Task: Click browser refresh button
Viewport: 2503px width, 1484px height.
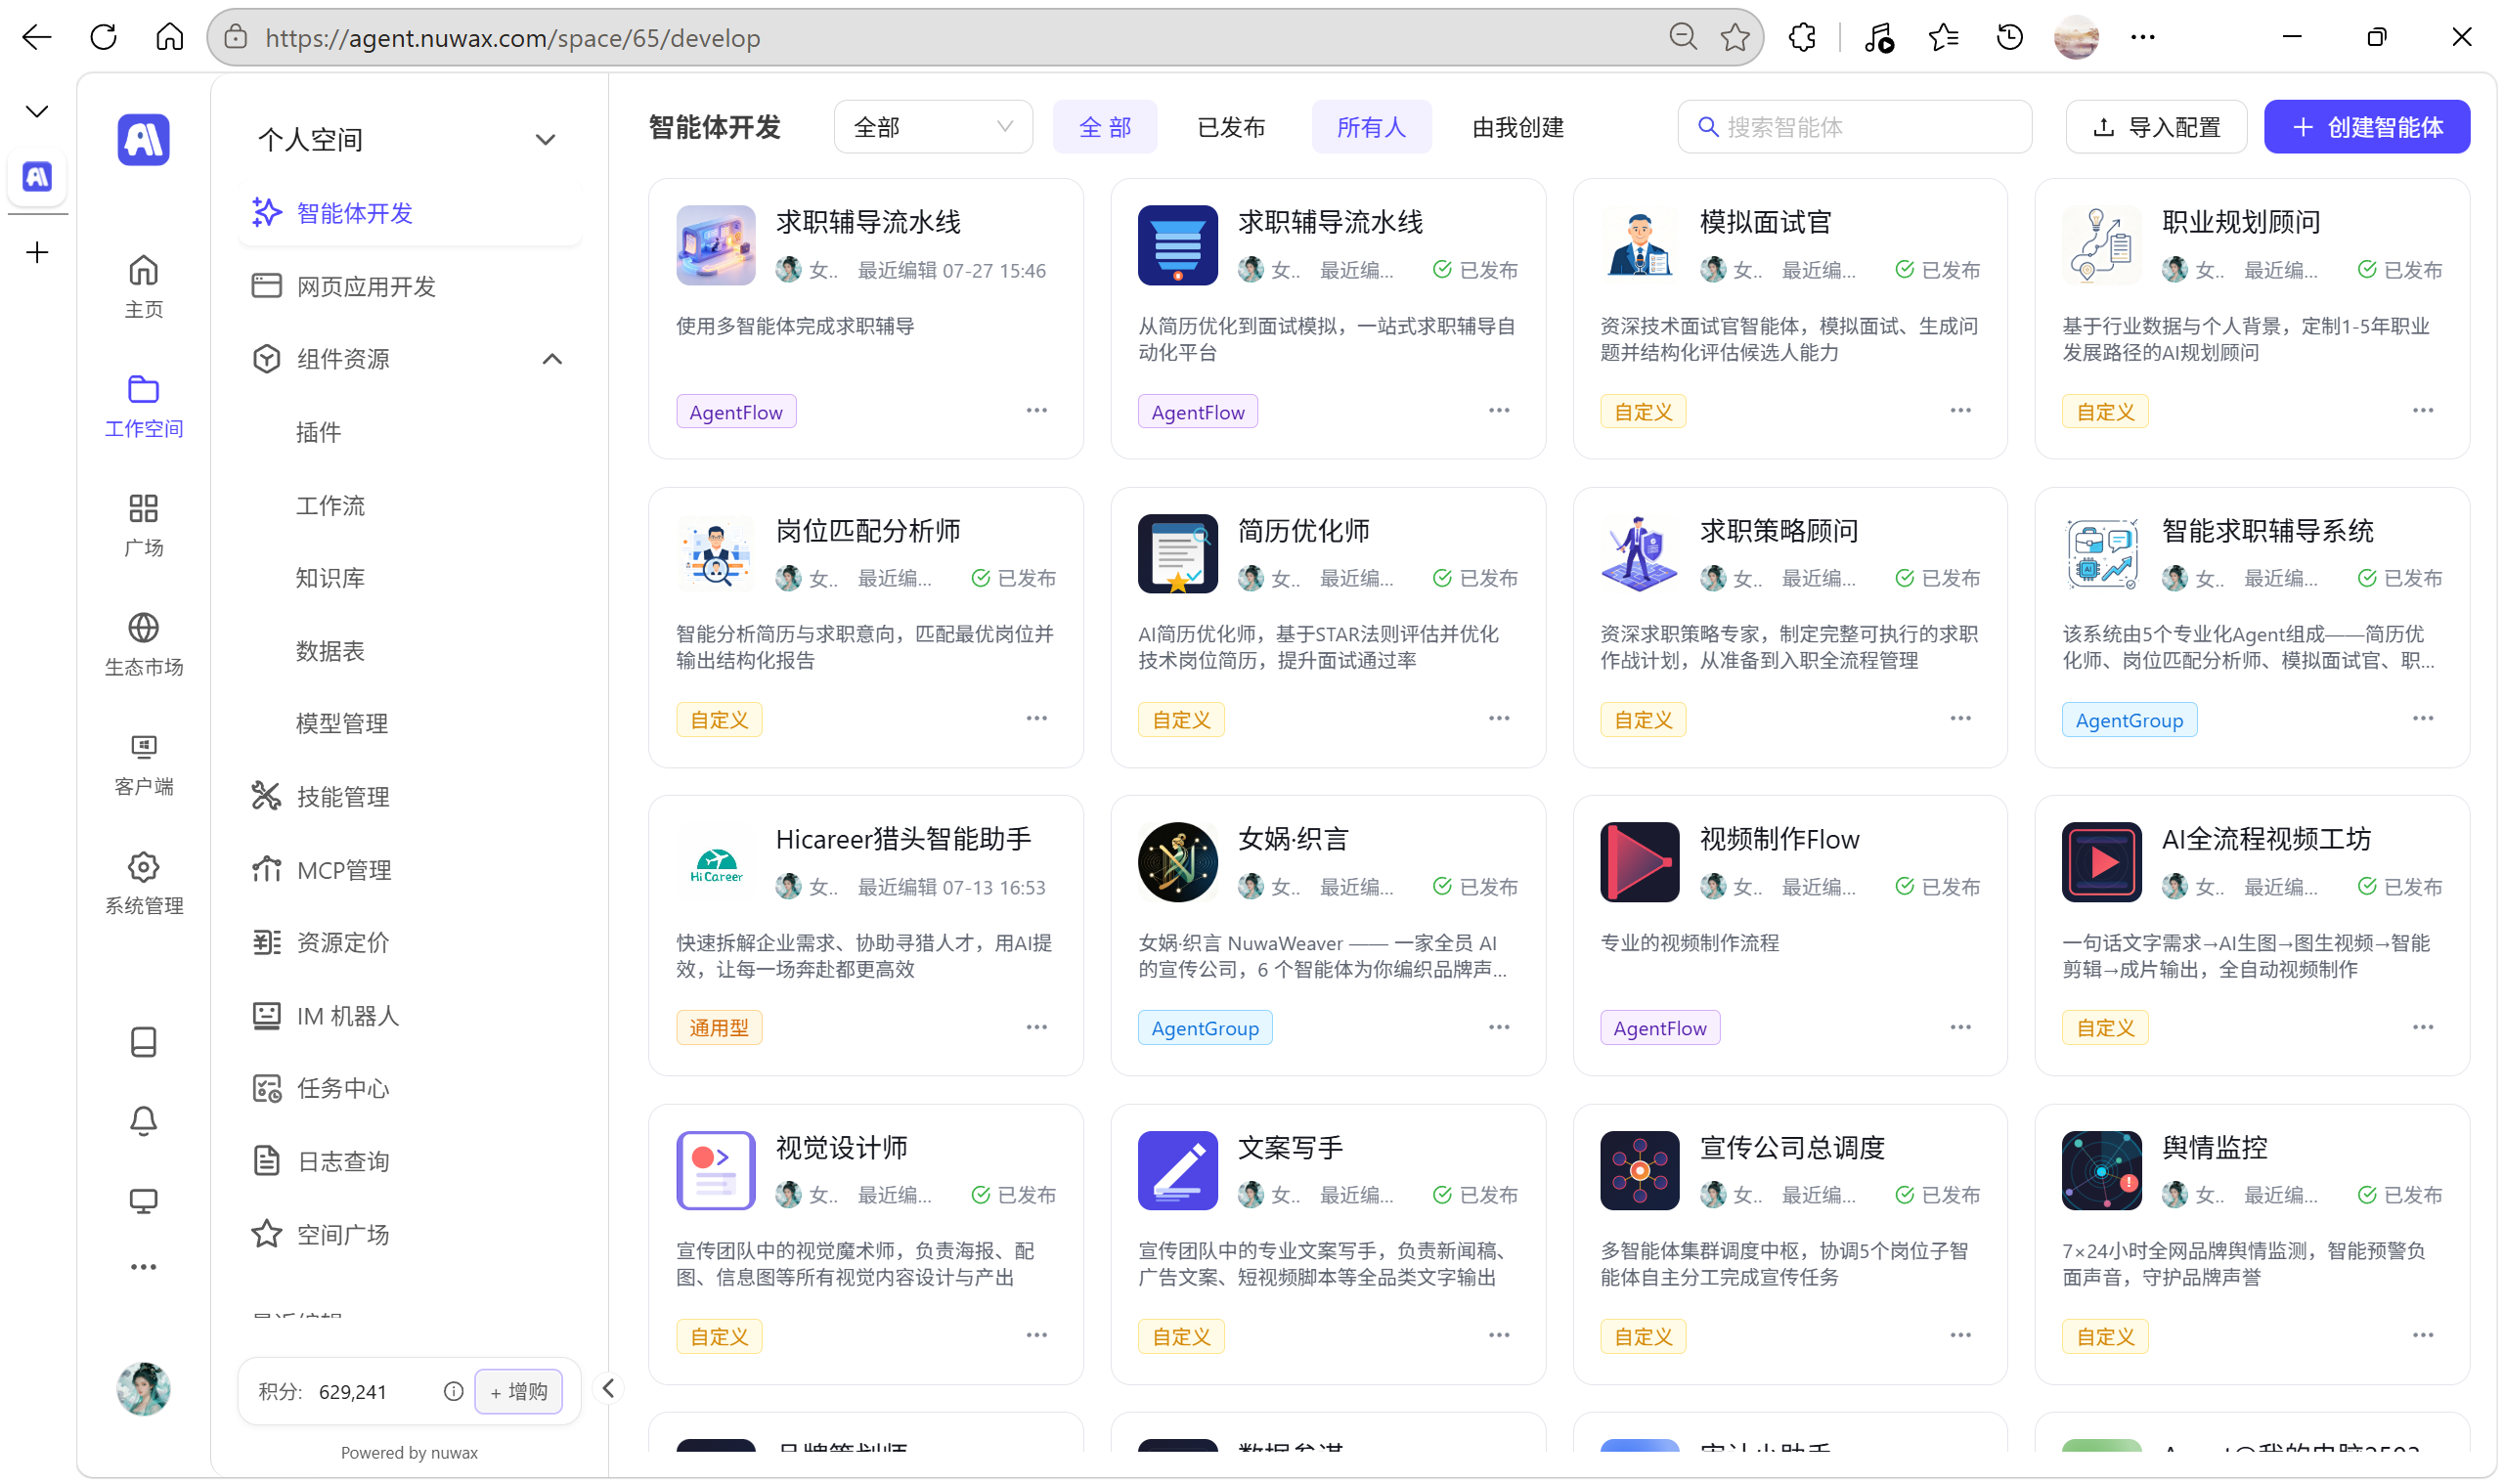Action: pyautogui.click(x=103, y=37)
